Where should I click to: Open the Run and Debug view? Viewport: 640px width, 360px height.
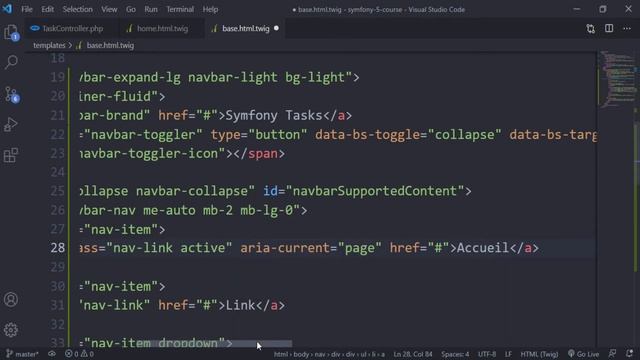point(11,124)
